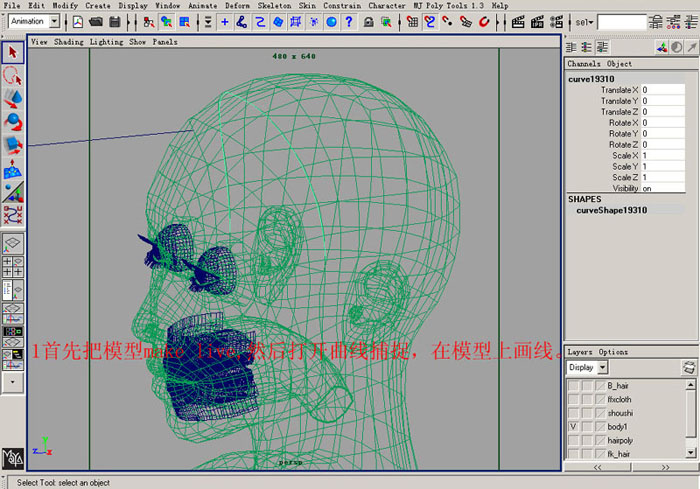Click the Save Scene disk icon
700x489 pixels.
pyautogui.click(x=115, y=22)
